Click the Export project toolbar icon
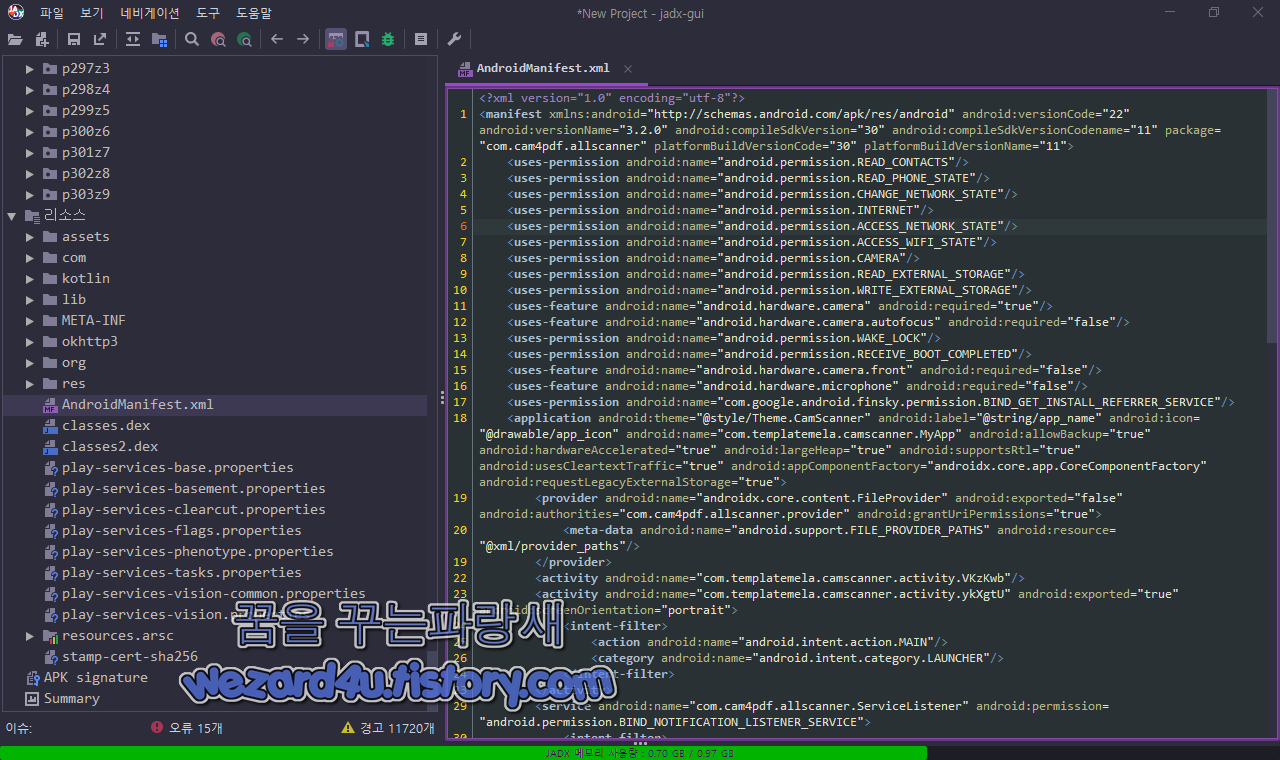Image resolution: width=1280 pixels, height=760 pixels. coord(100,39)
